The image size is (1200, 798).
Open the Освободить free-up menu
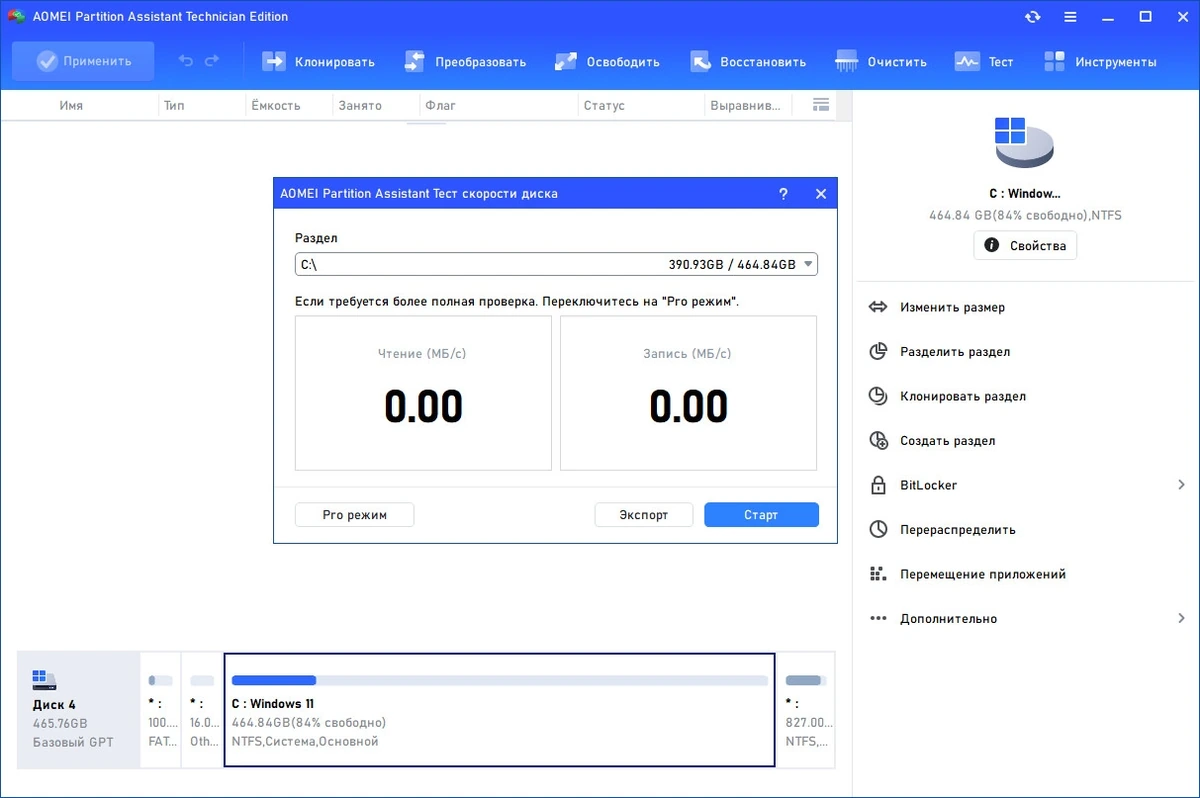coord(607,61)
